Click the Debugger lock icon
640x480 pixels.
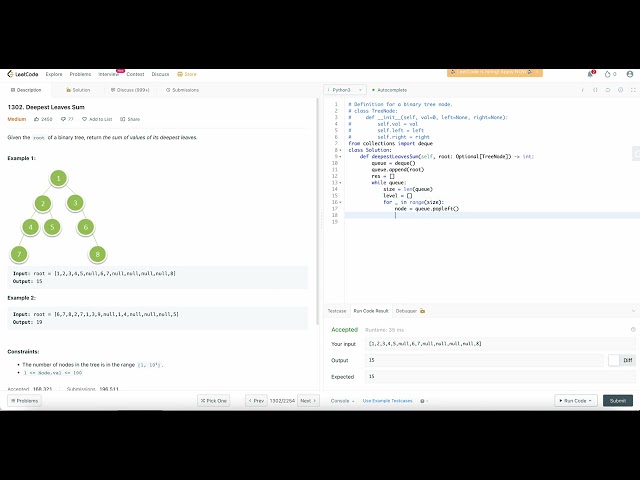[x=422, y=311]
